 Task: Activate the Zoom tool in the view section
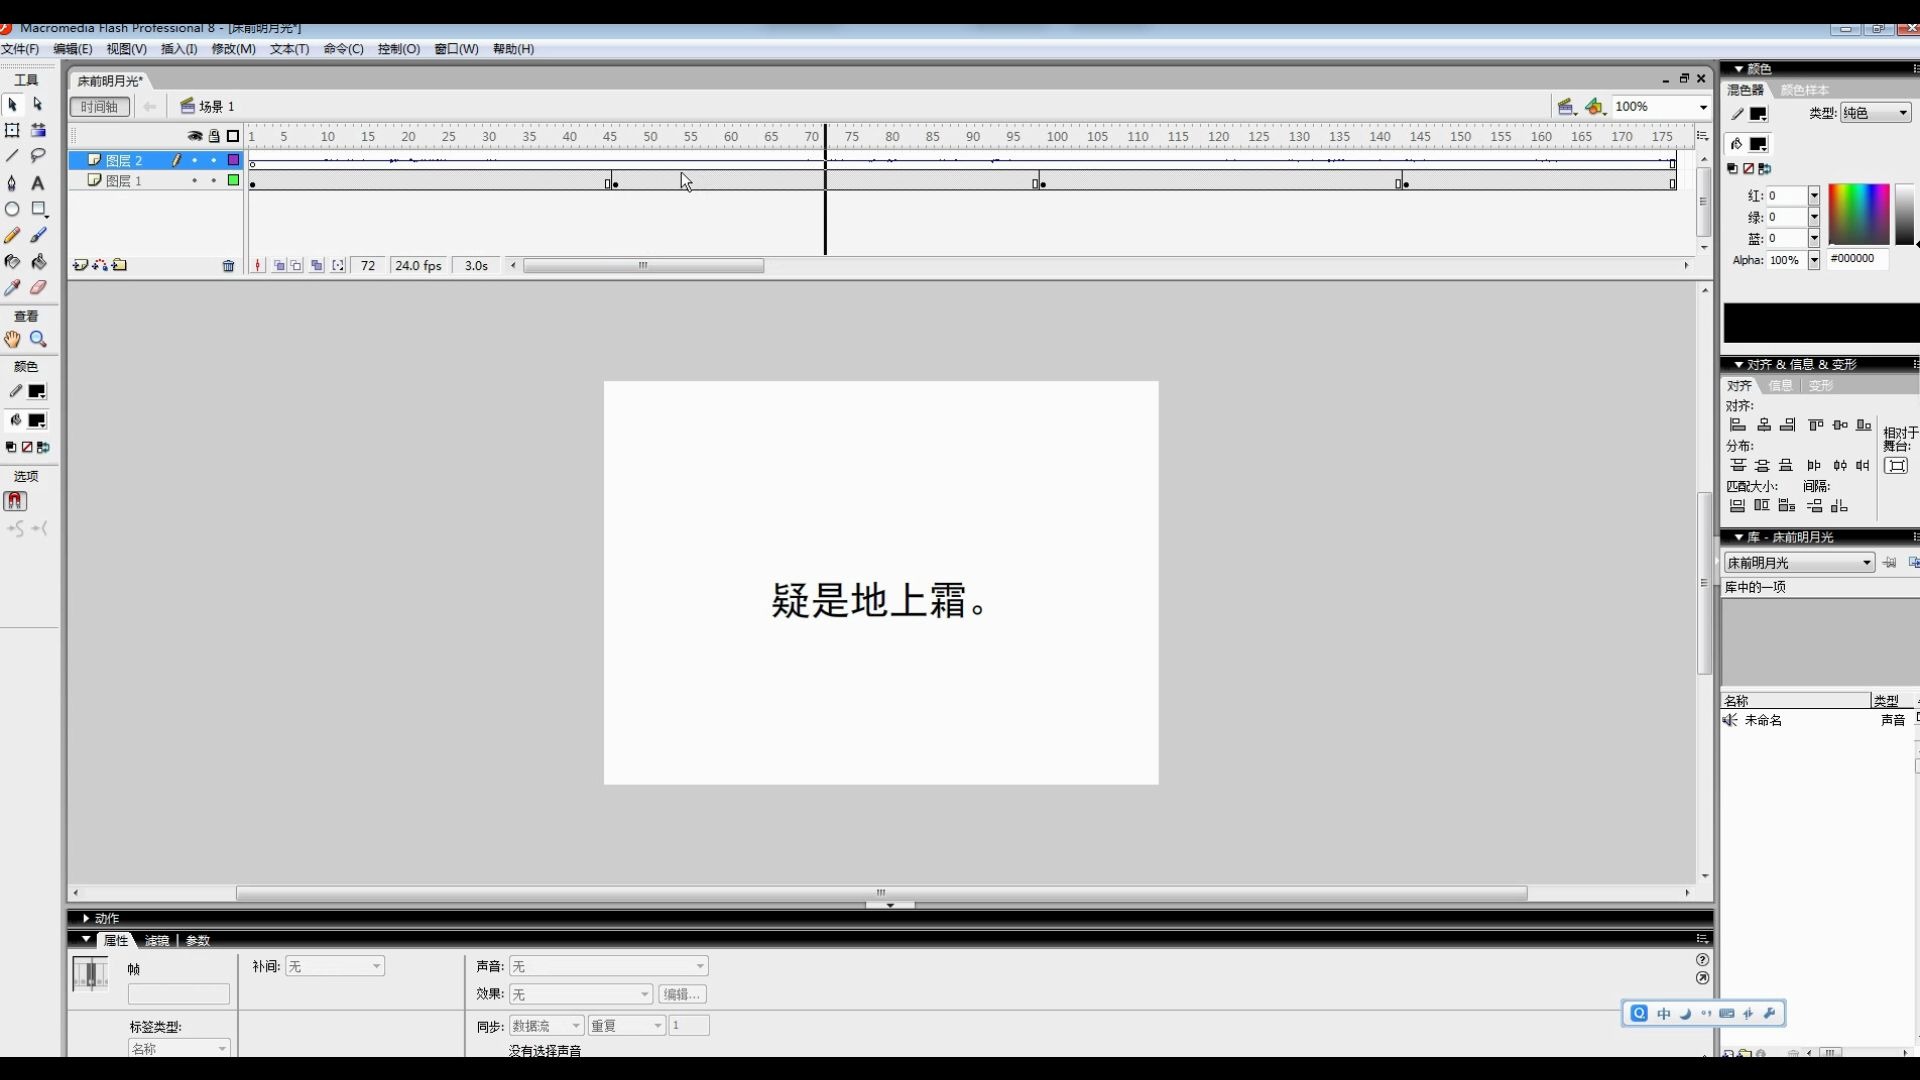(x=38, y=339)
